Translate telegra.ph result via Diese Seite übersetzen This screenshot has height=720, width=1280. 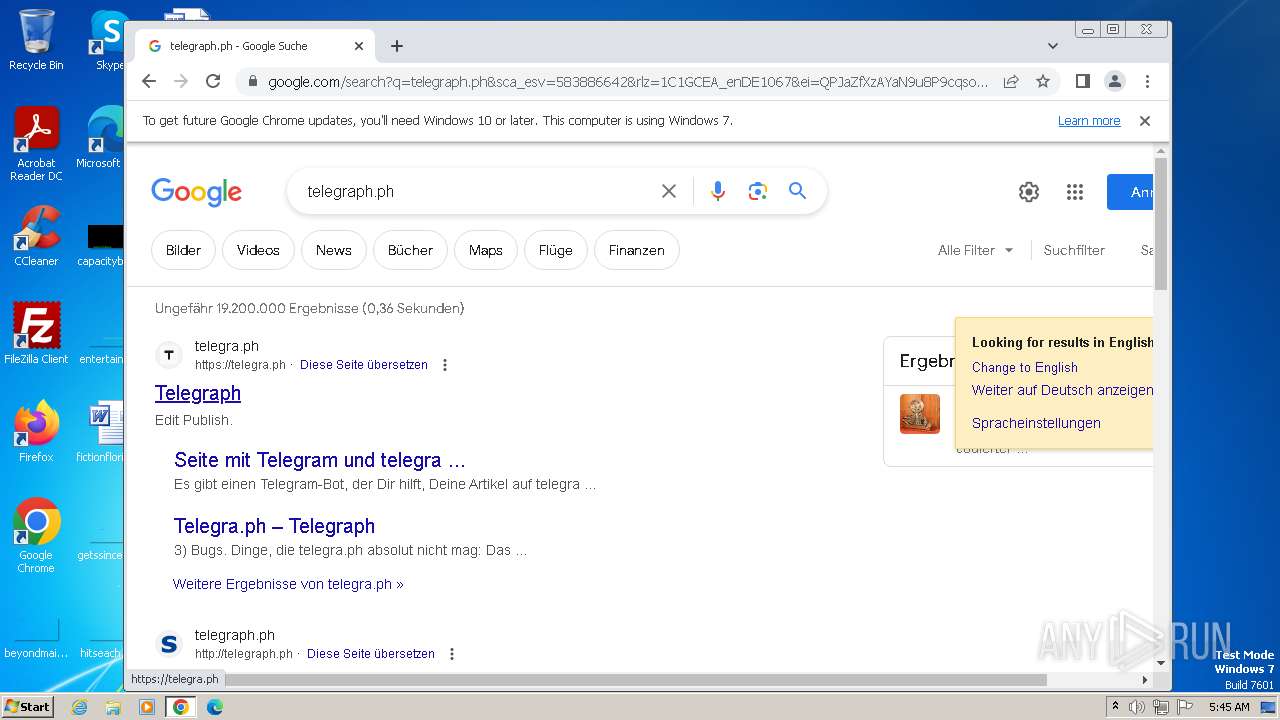[x=364, y=365]
